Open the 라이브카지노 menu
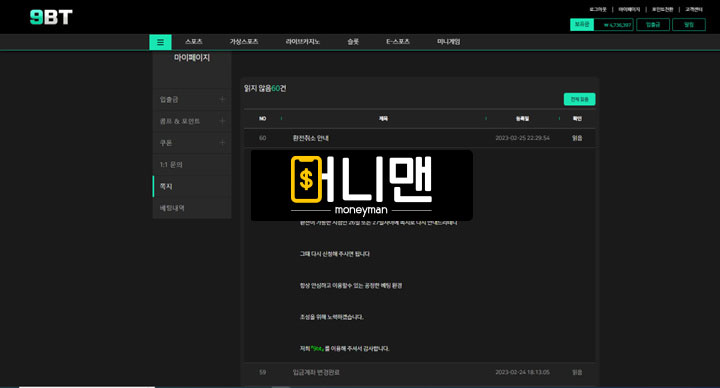 (303, 42)
